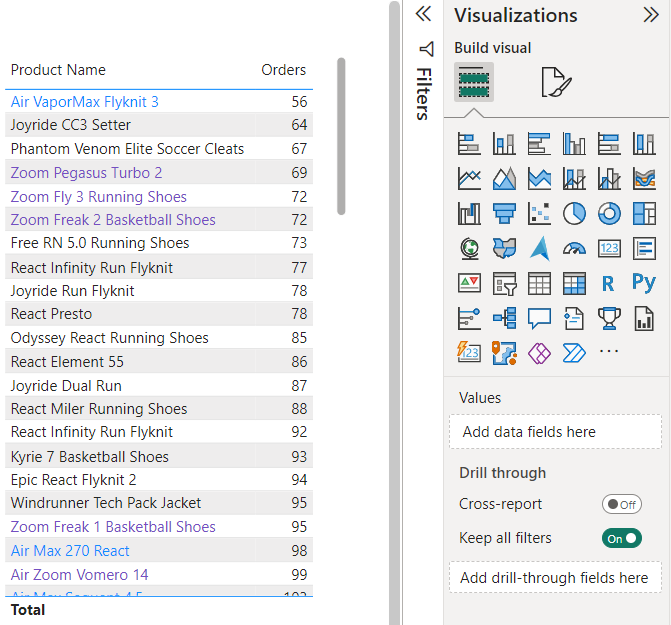Select the area chart visual
The width and height of the screenshot is (671, 625).
(x=504, y=178)
